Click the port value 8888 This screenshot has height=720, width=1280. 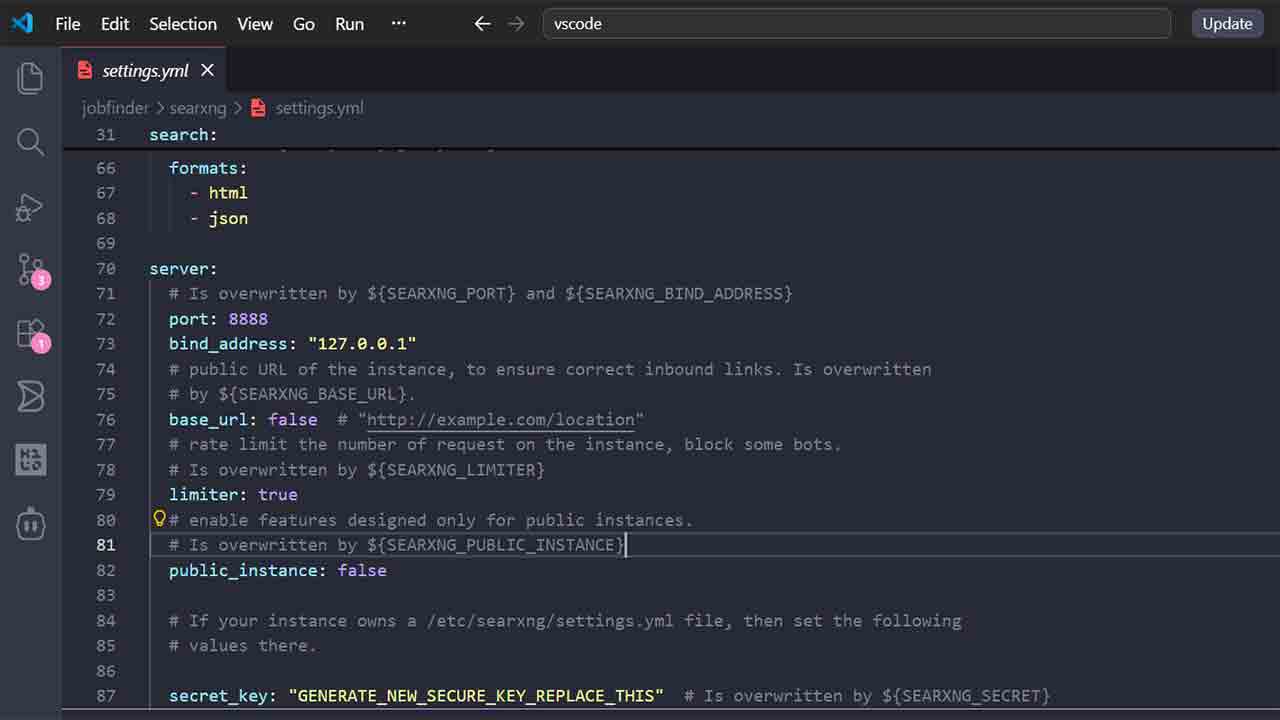click(x=248, y=319)
